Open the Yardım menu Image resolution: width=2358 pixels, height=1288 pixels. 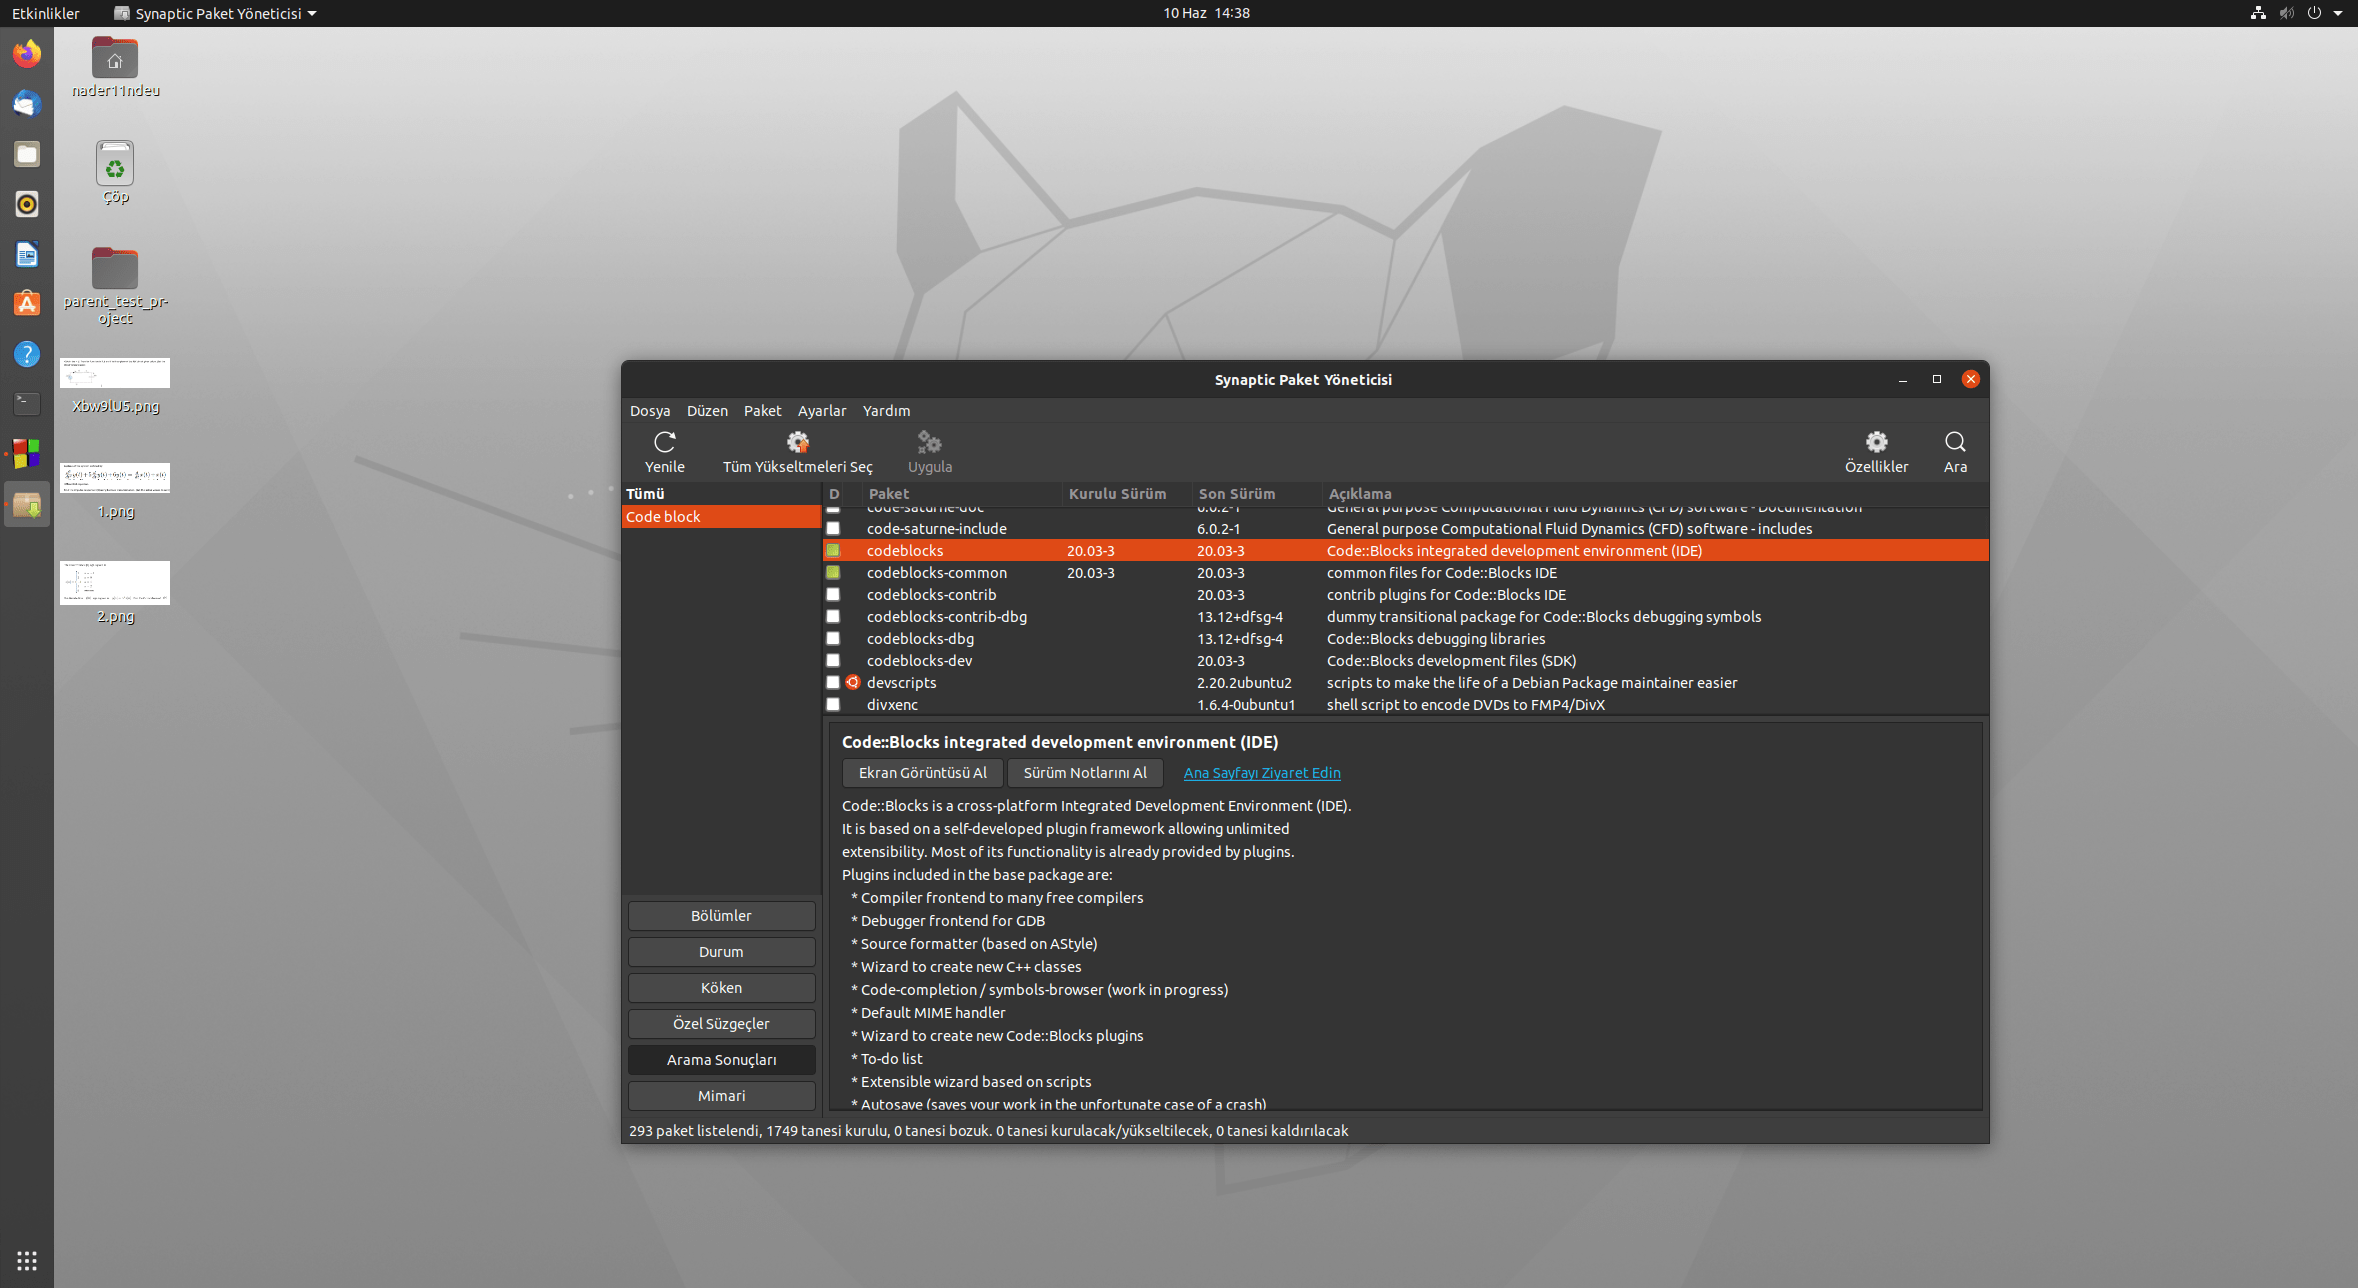pyautogui.click(x=886, y=411)
